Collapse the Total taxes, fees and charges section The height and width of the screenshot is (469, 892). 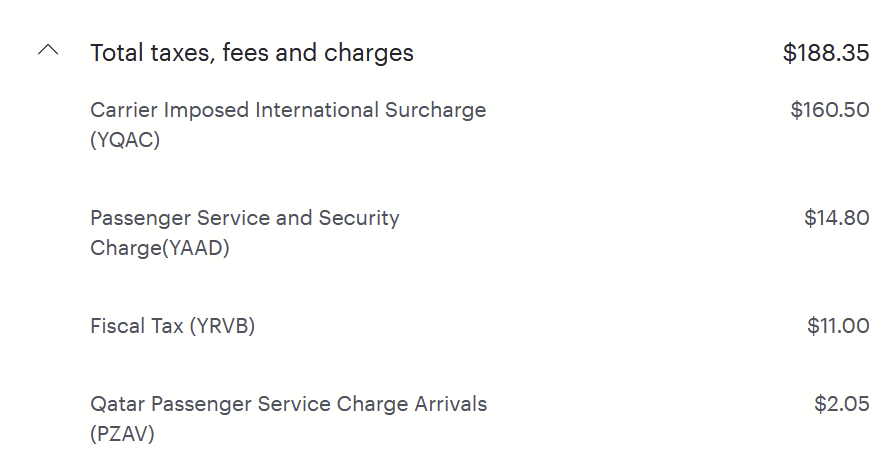48,52
